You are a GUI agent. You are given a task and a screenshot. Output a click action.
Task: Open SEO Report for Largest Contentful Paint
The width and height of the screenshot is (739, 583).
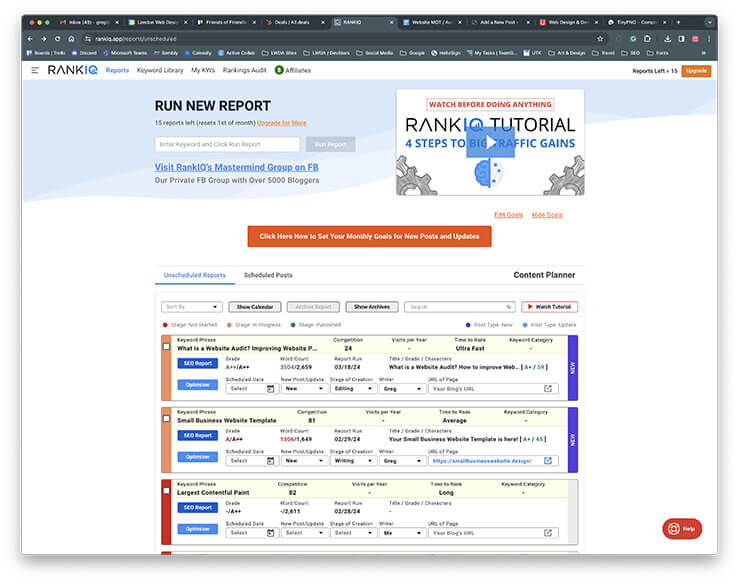pos(197,508)
